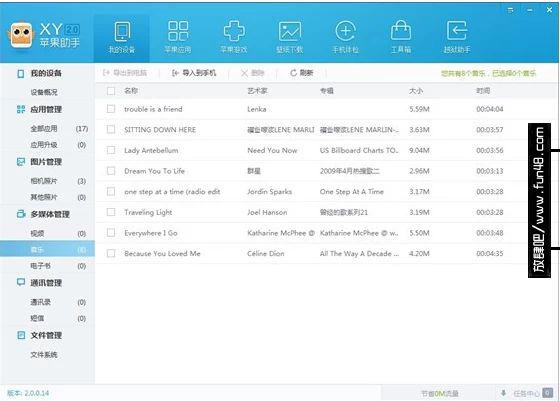
Task: Click artist Jordin Sparks
Action: click(x=270, y=192)
